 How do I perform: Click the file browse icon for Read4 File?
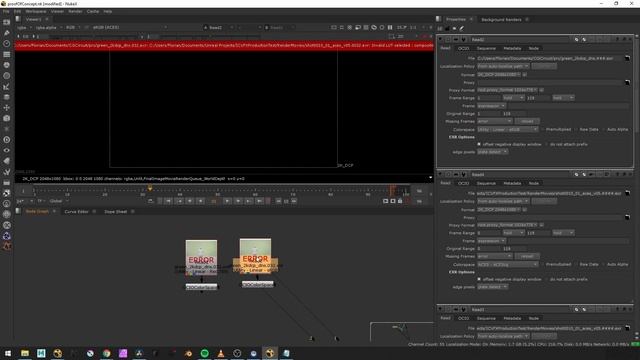(627, 193)
